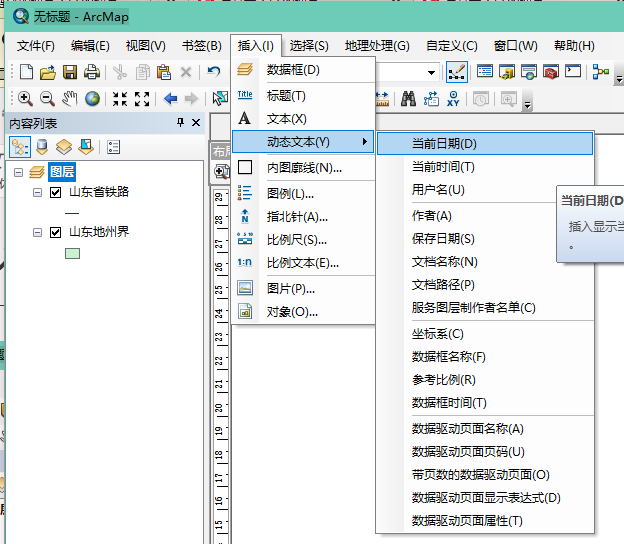Open the ArcToolbox red toolbox icon

[551, 72]
